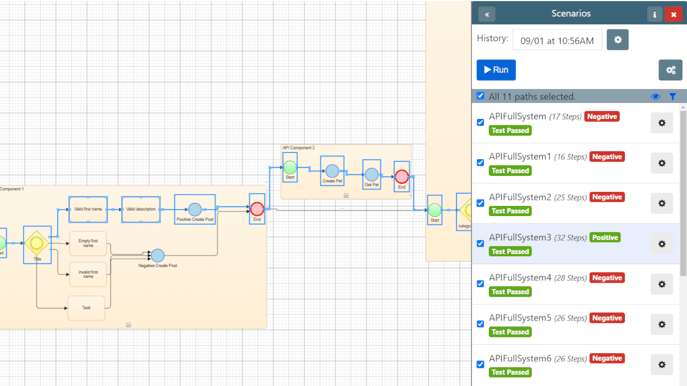Click the Negative tag on APIFullSystem1
This screenshot has width=687, height=386.
607,157
